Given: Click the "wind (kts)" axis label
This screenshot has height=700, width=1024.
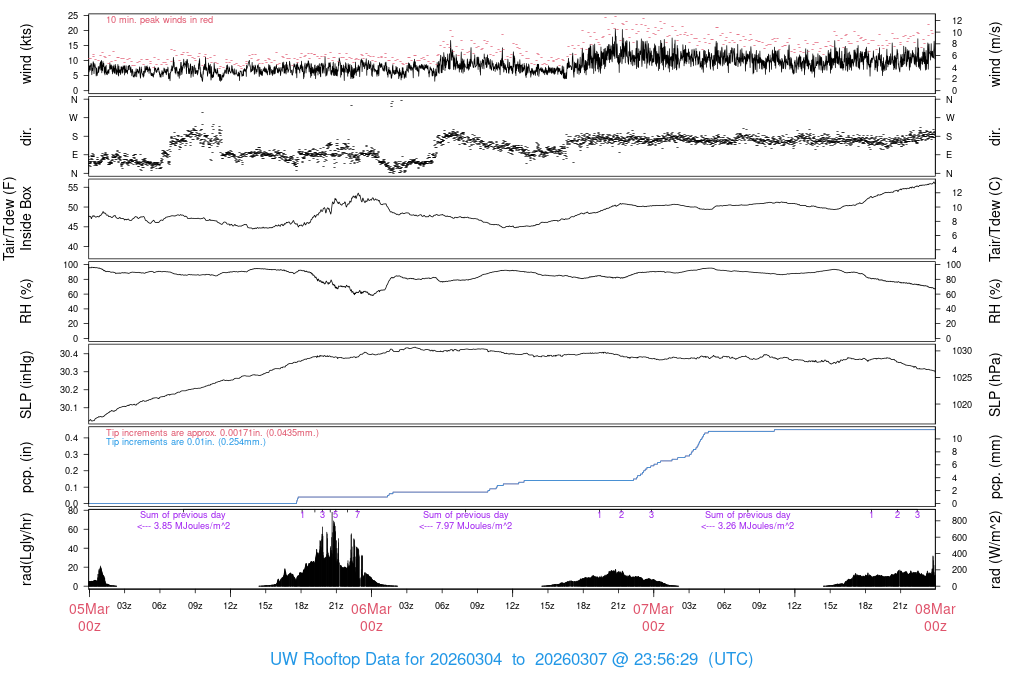Looking at the screenshot, I should [26, 54].
